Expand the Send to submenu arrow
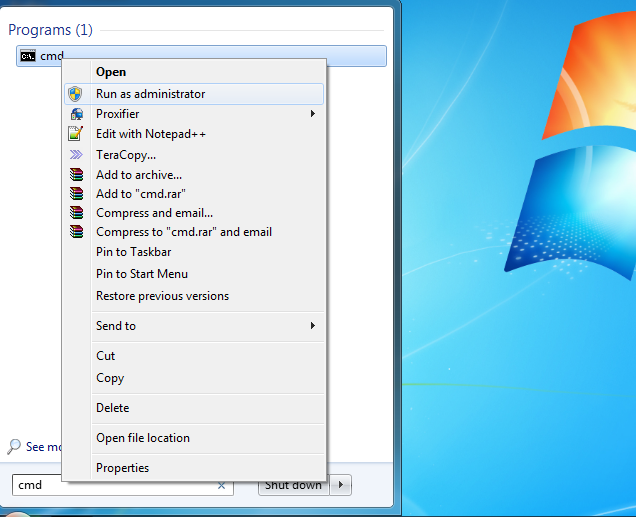This screenshot has height=517, width=636. [x=313, y=326]
